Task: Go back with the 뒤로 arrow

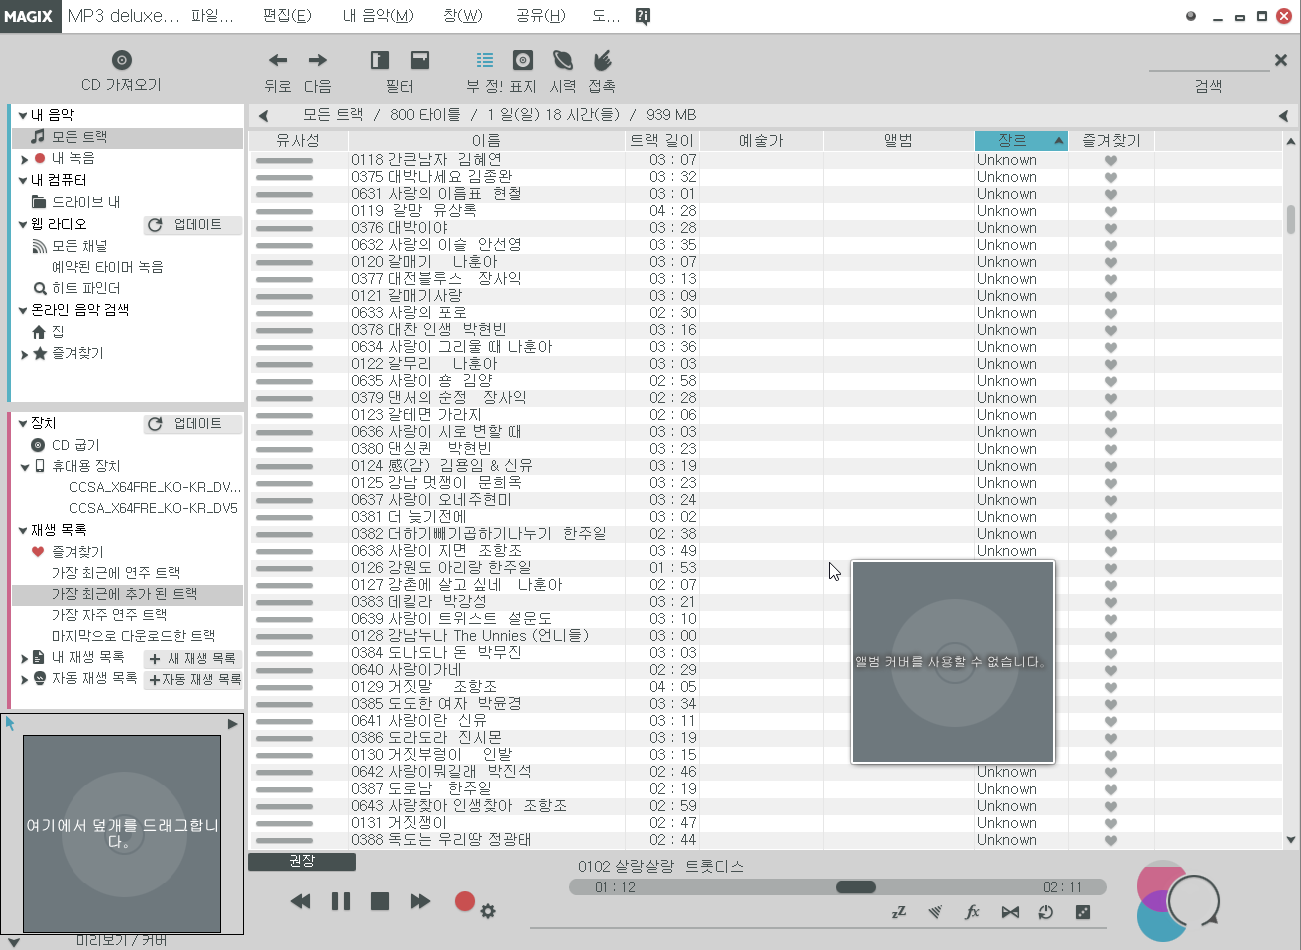Action: point(278,60)
